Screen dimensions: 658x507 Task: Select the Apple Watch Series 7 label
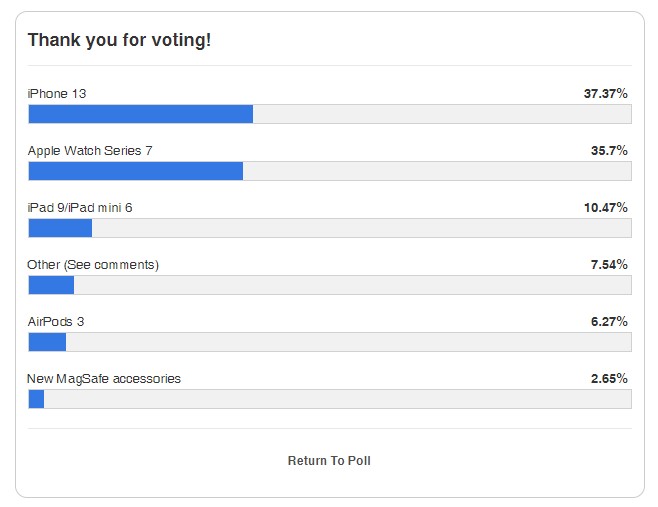coord(90,151)
